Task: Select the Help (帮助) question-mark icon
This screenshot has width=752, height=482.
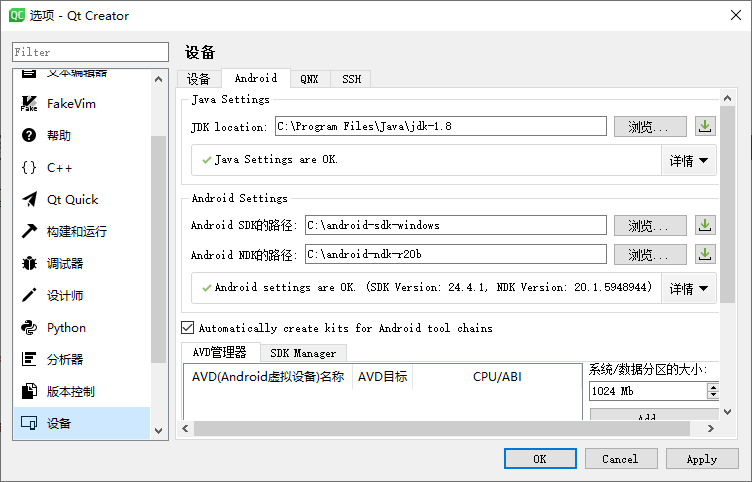Action: 29,135
